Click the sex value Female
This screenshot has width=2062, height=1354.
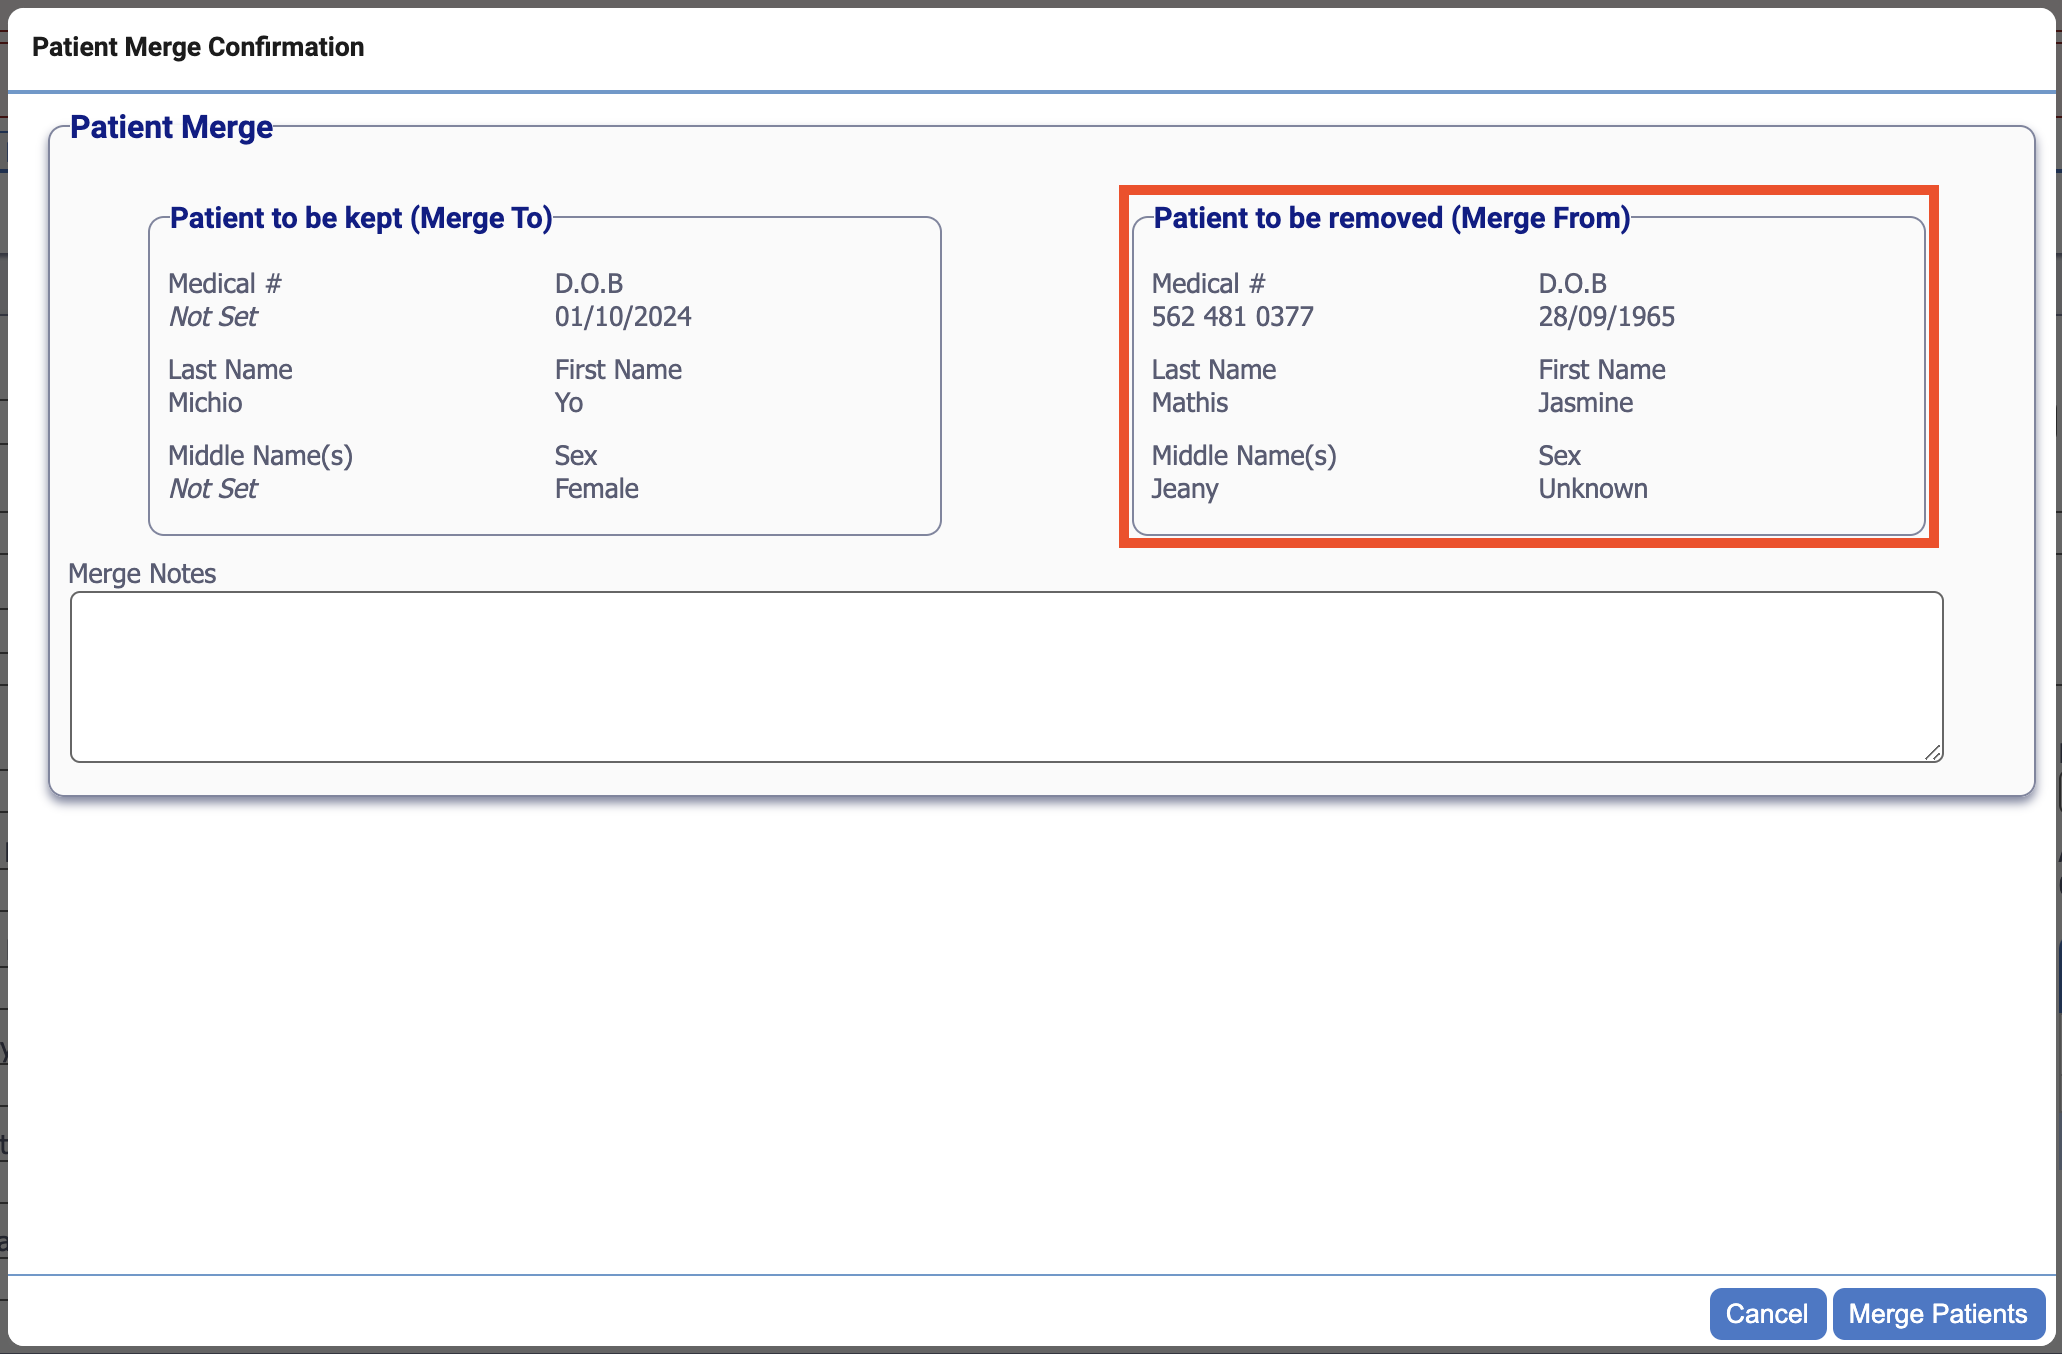[596, 489]
